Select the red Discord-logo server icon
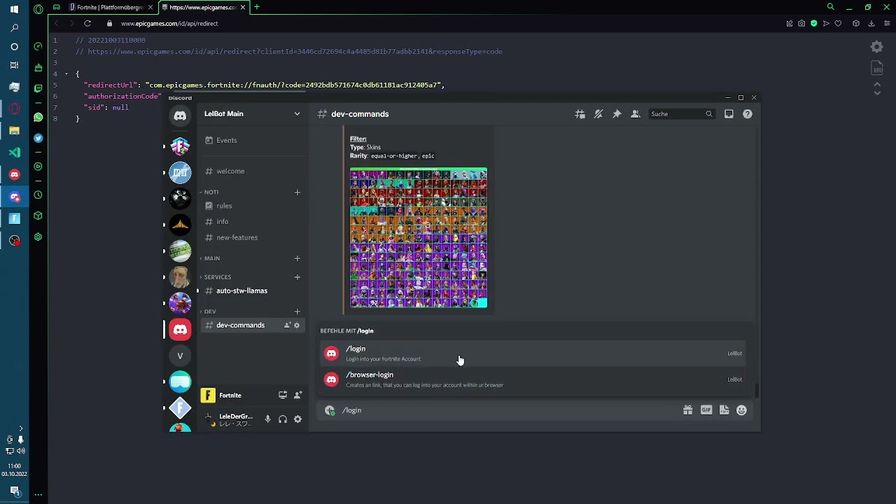 coord(180,330)
